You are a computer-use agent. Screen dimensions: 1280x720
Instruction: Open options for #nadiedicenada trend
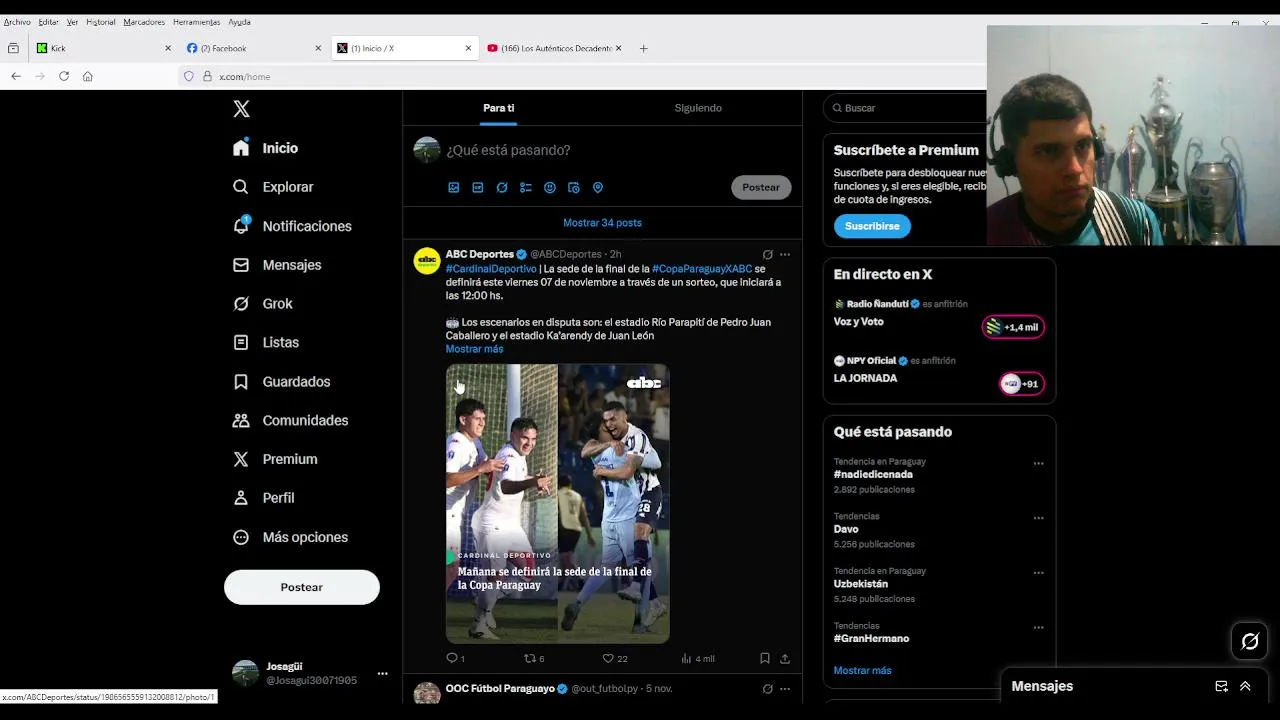point(1038,463)
